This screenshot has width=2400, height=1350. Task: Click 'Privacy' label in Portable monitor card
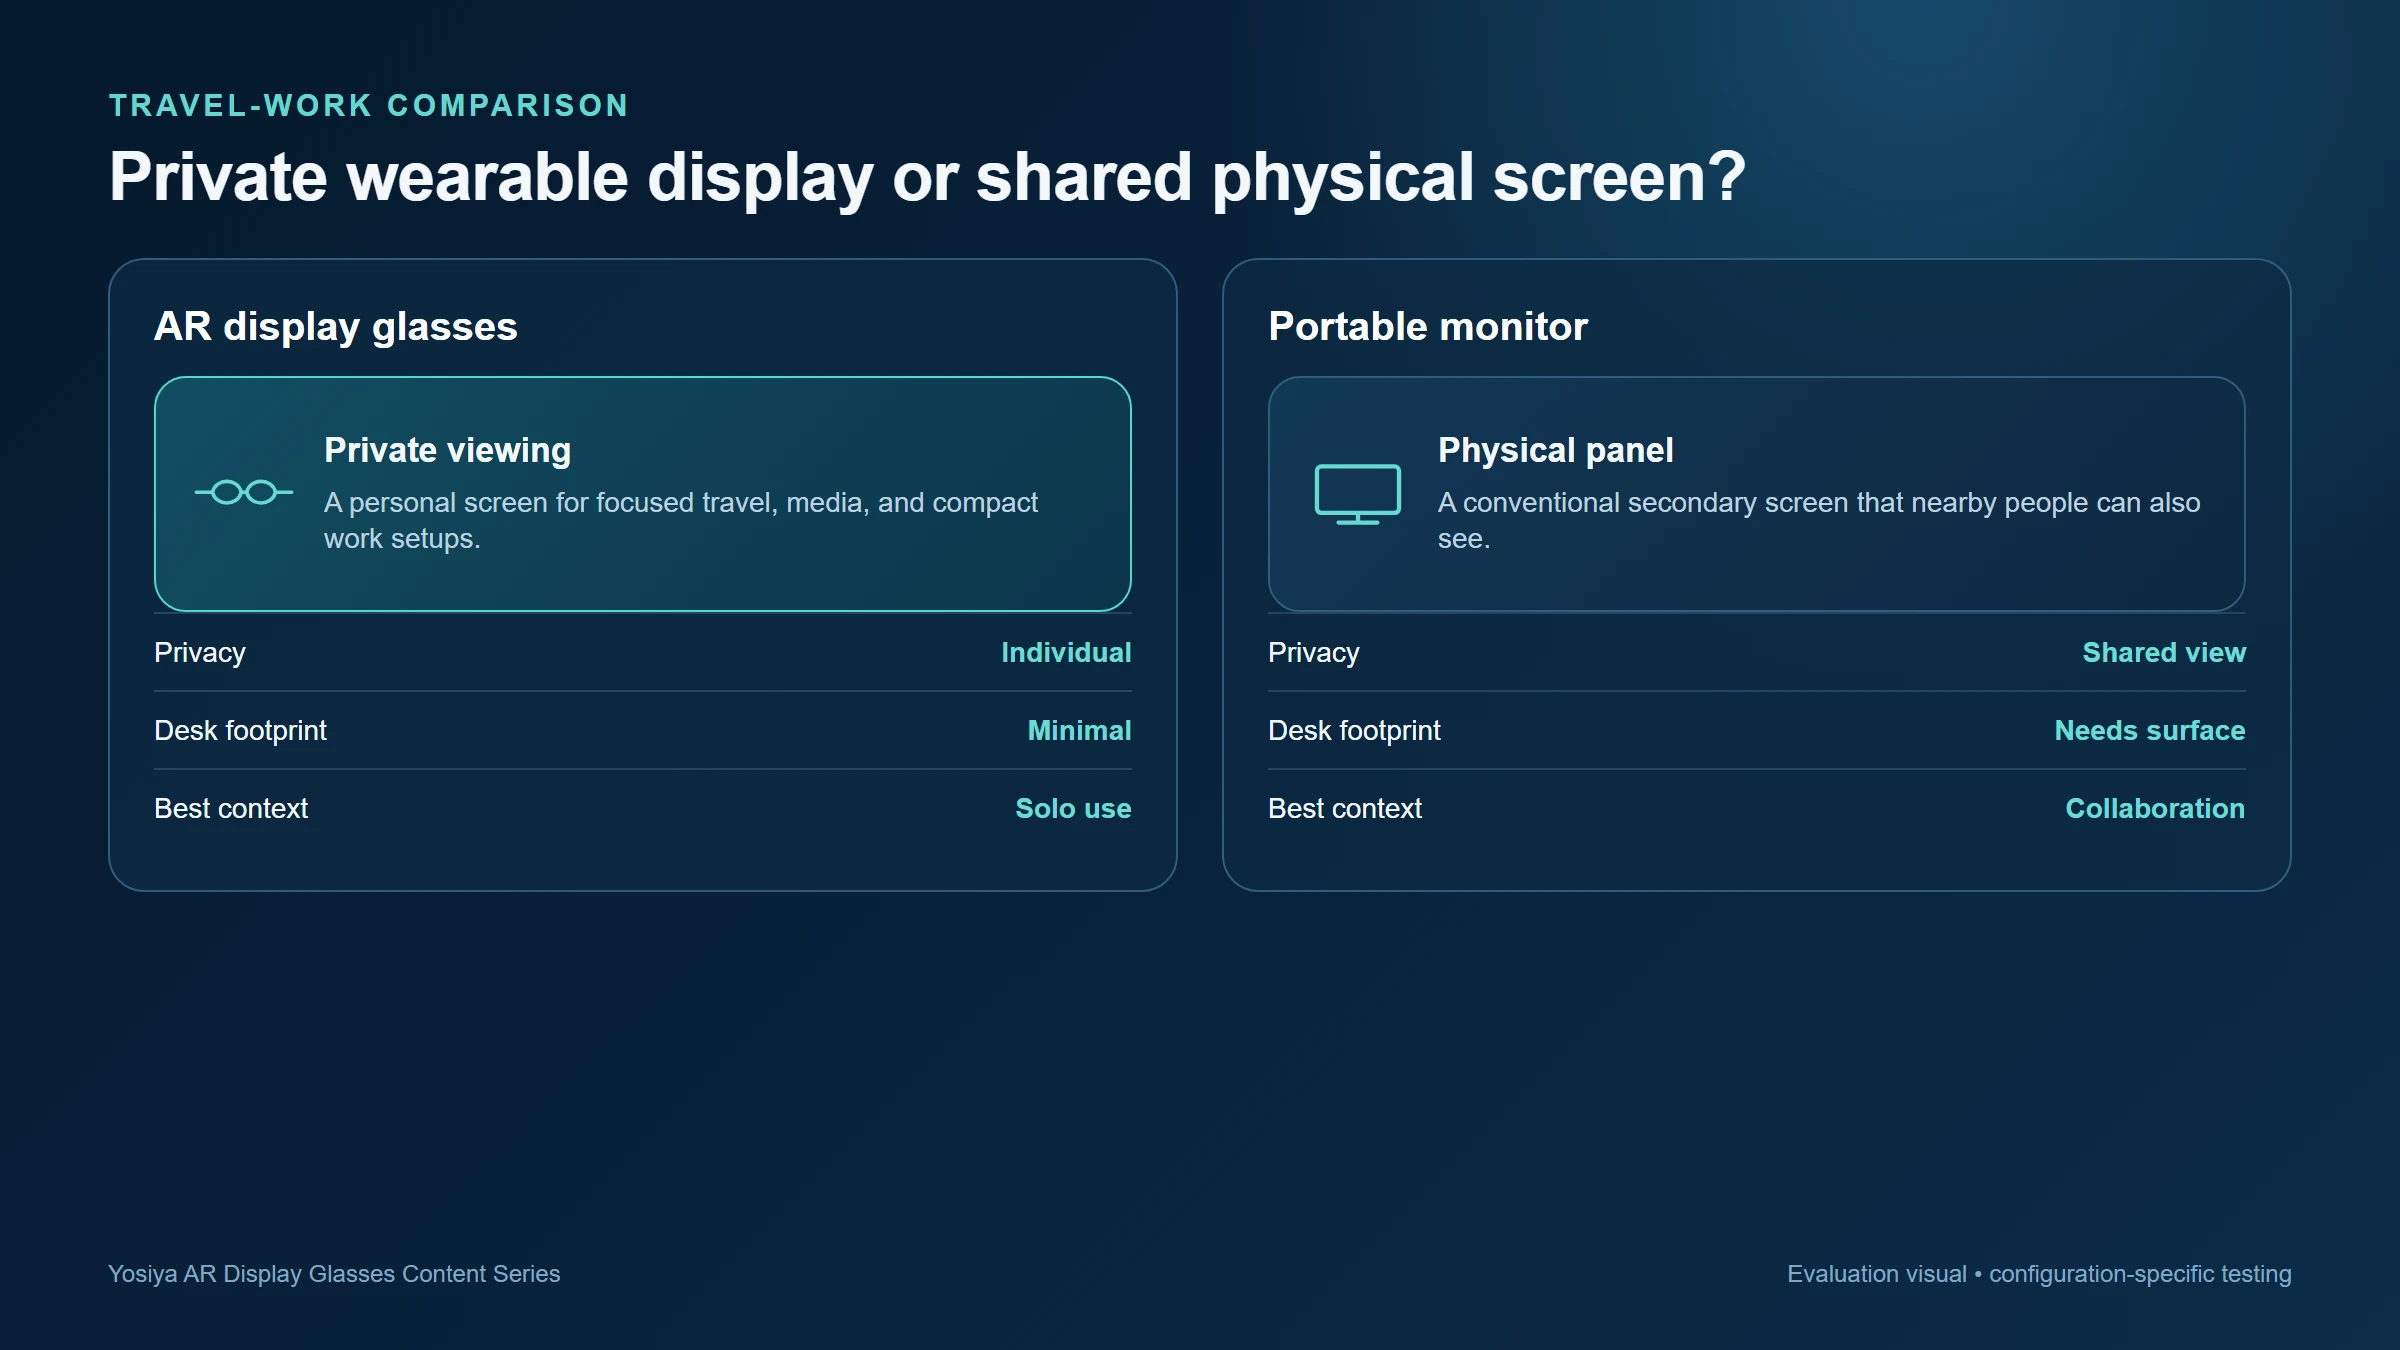click(x=1314, y=652)
